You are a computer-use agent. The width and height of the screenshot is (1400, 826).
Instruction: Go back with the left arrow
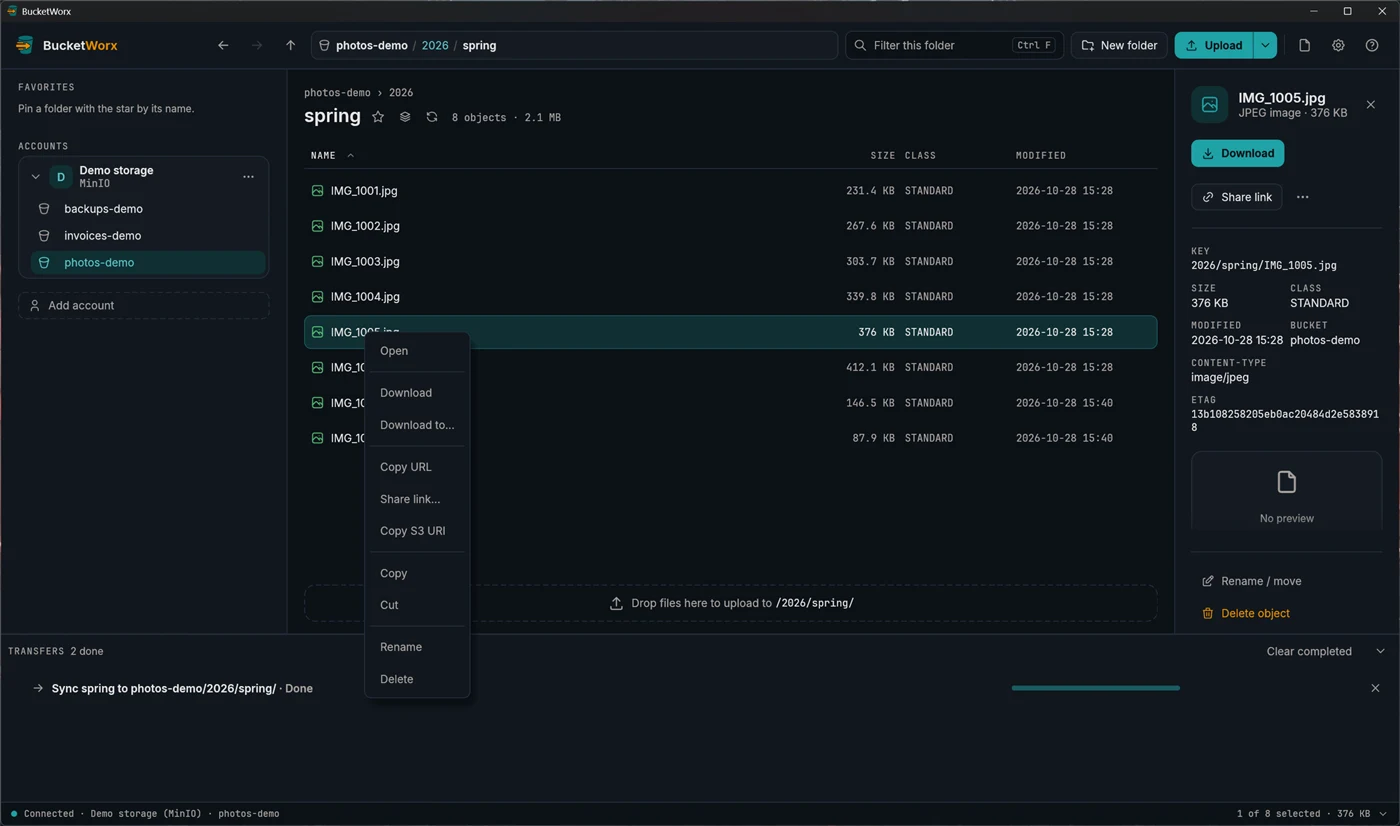coord(223,45)
